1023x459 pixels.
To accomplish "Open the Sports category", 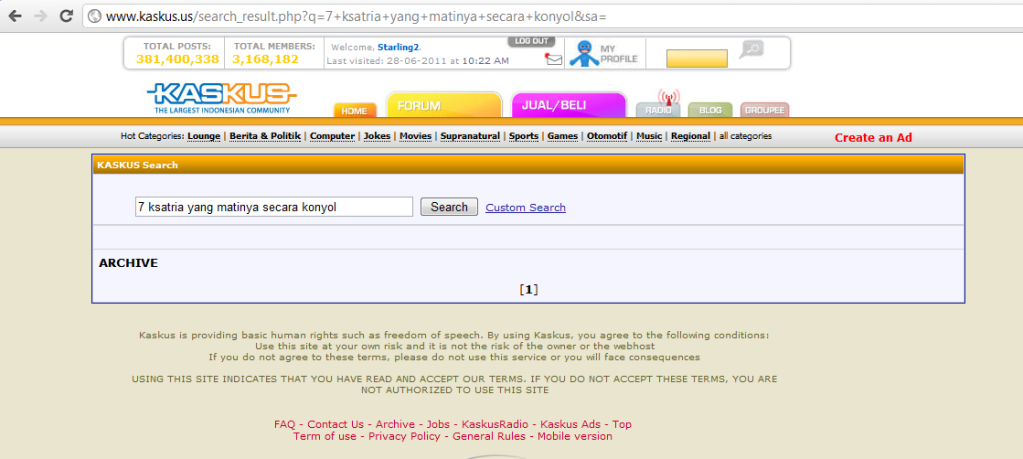I will coord(524,136).
